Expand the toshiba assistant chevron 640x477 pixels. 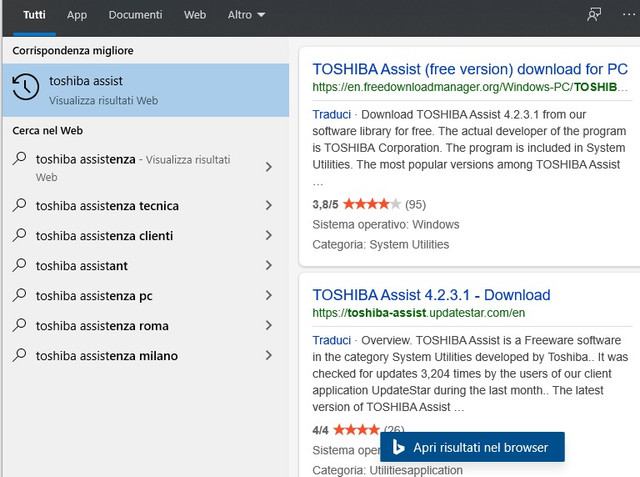[x=269, y=265]
